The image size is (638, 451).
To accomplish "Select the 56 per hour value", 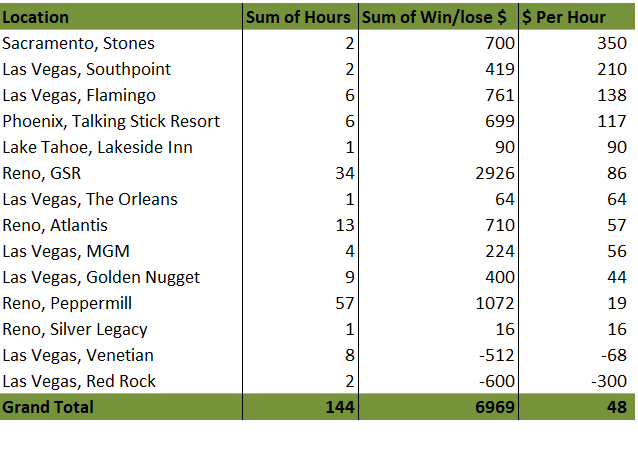I will tap(617, 252).
